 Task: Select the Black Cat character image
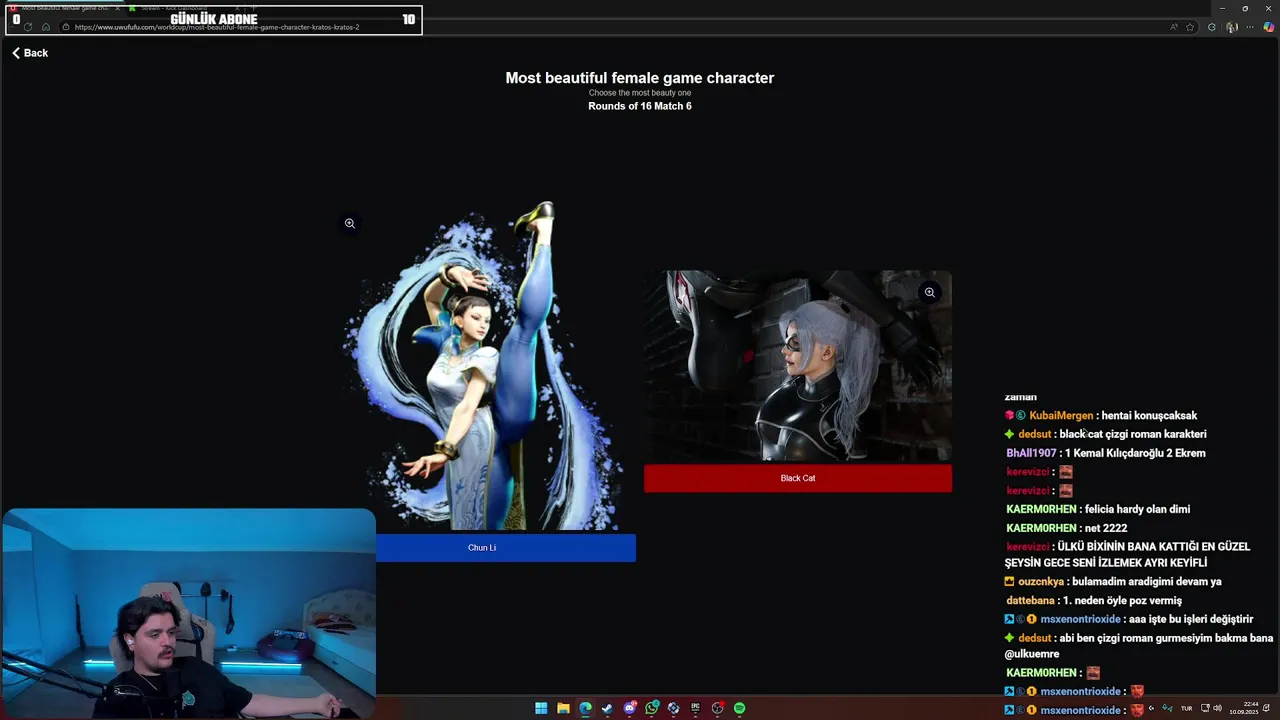pos(798,366)
